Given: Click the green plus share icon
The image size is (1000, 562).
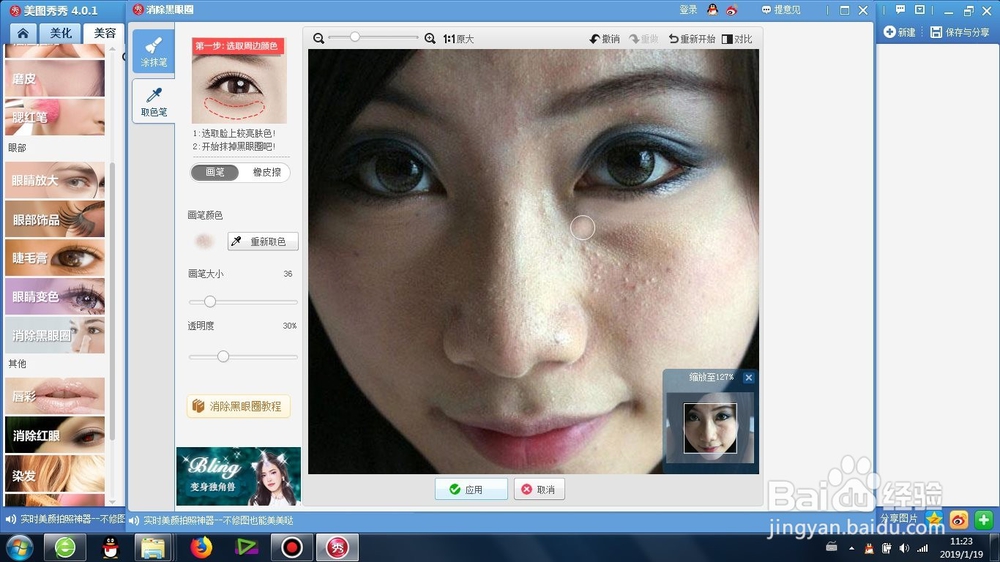Looking at the screenshot, I should pos(983,519).
